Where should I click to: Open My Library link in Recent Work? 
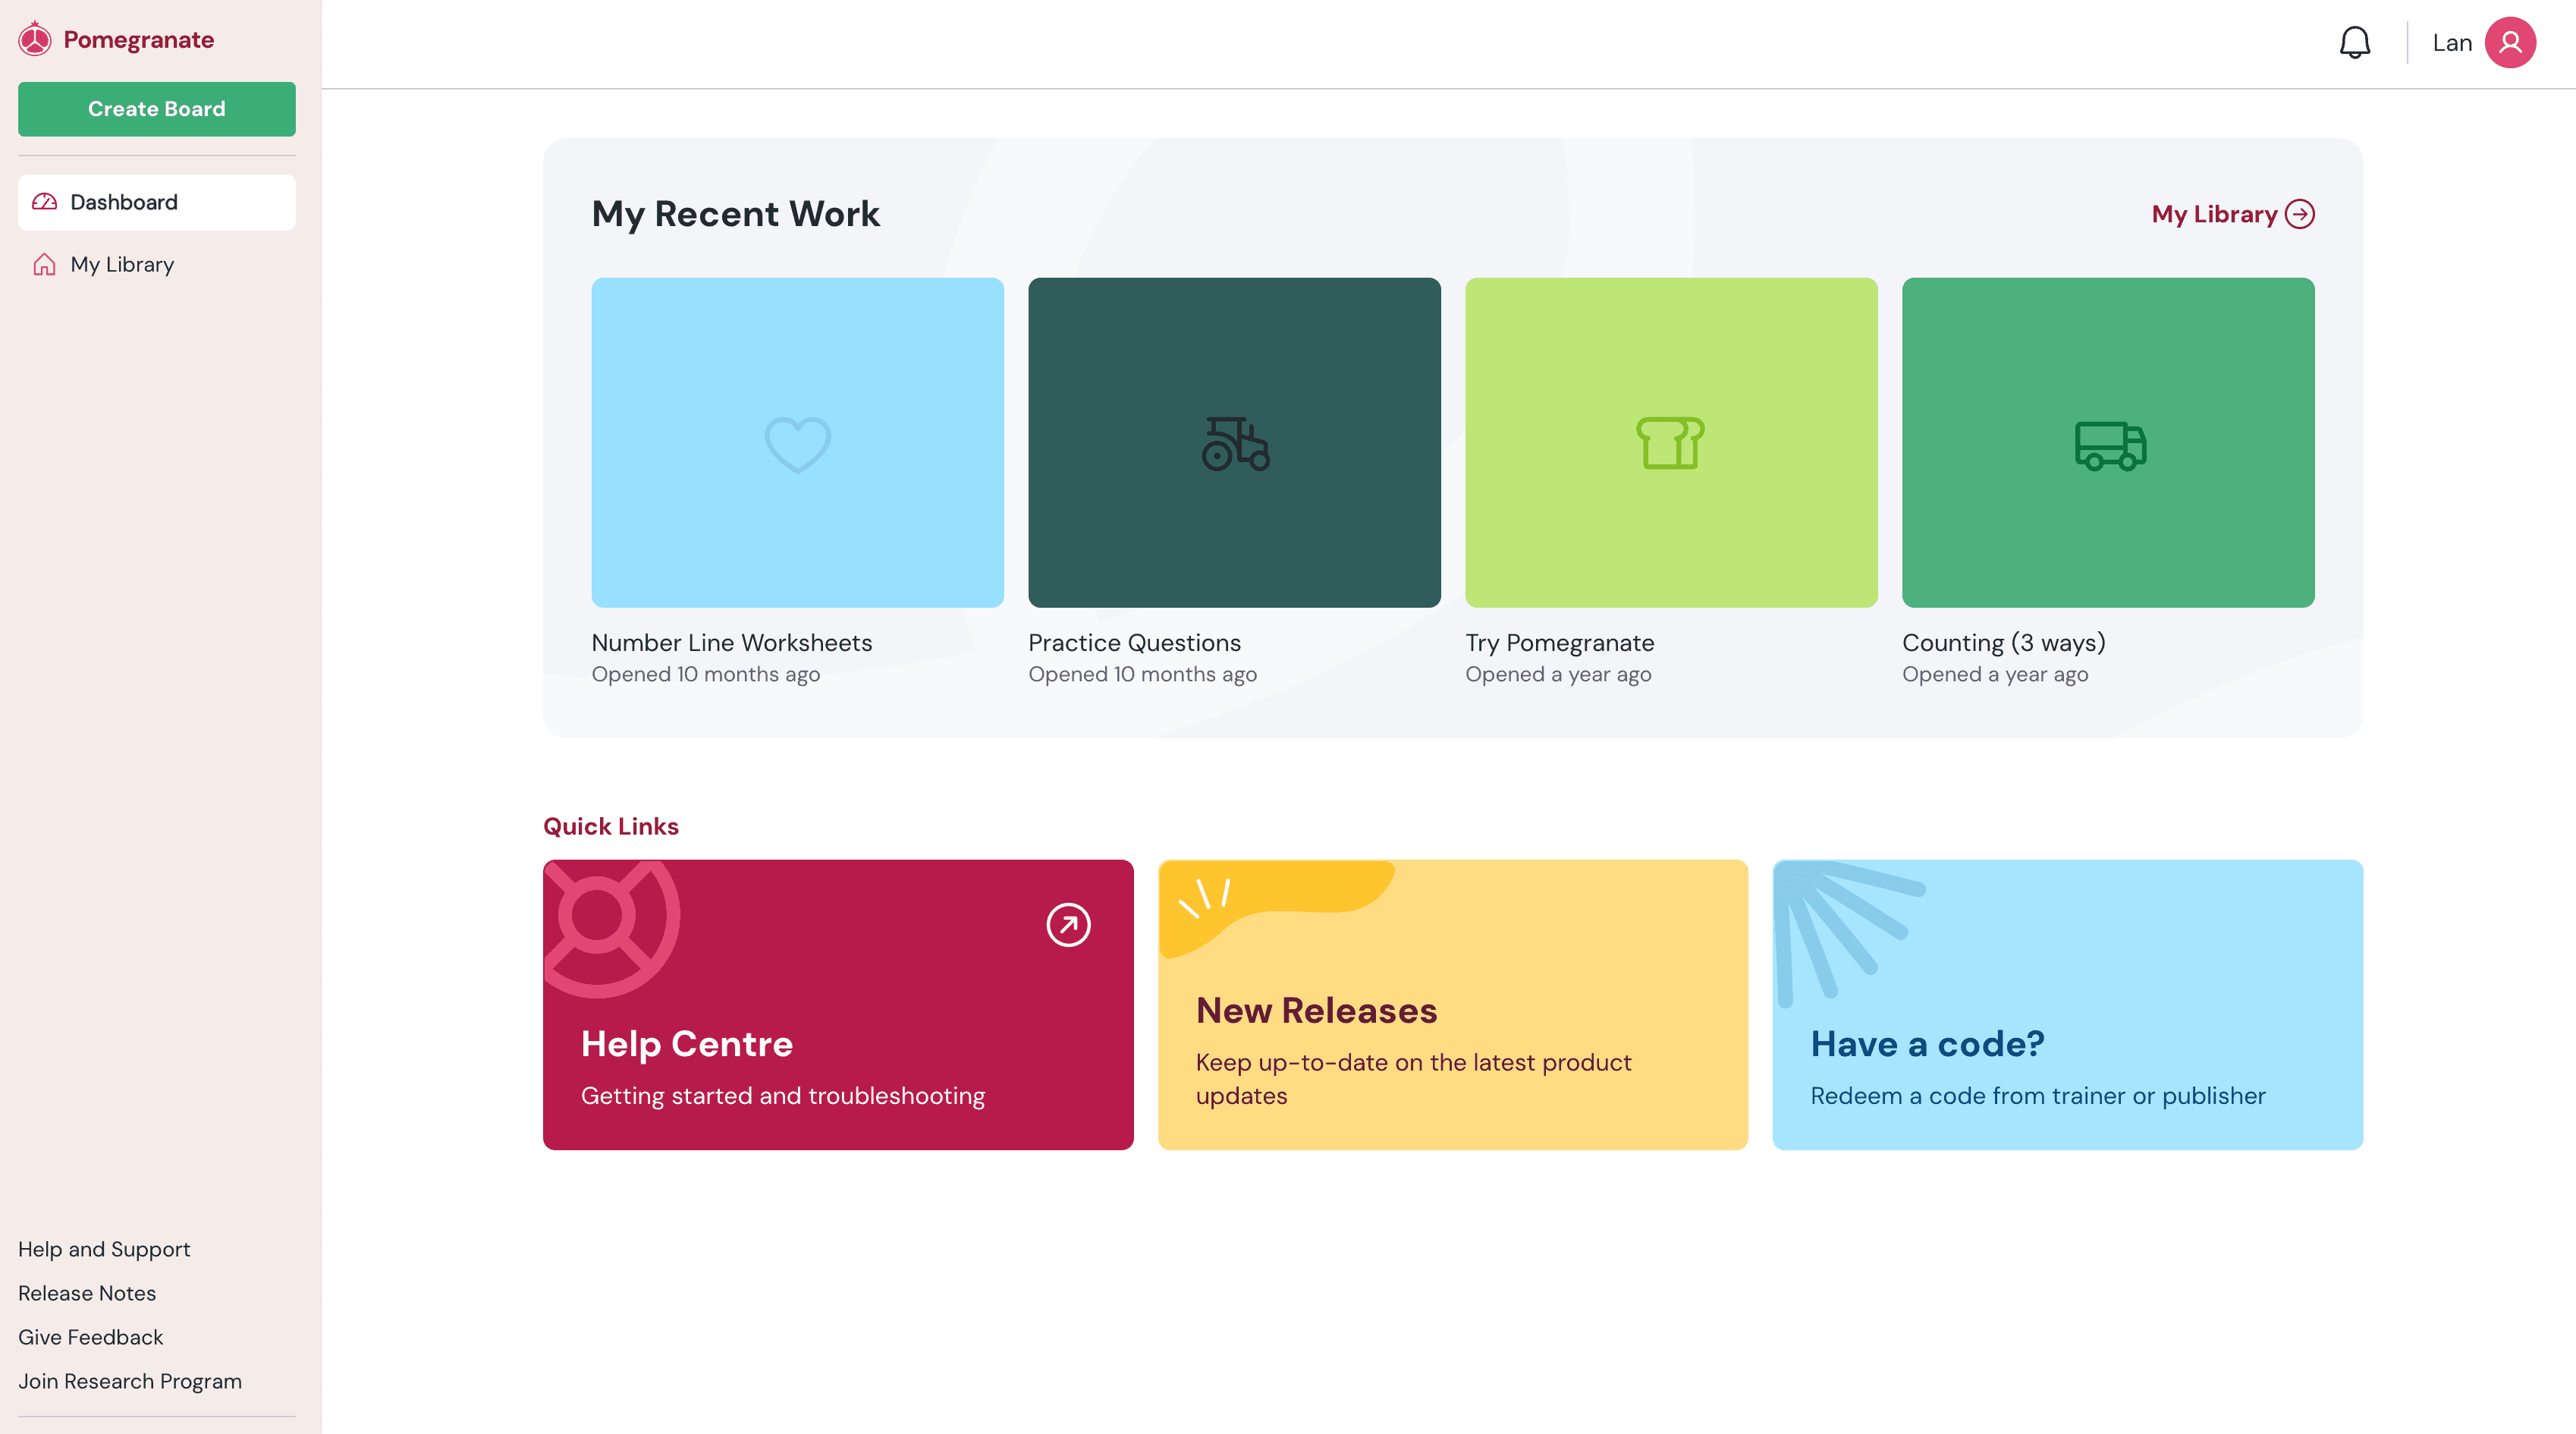(x=2233, y=214)
